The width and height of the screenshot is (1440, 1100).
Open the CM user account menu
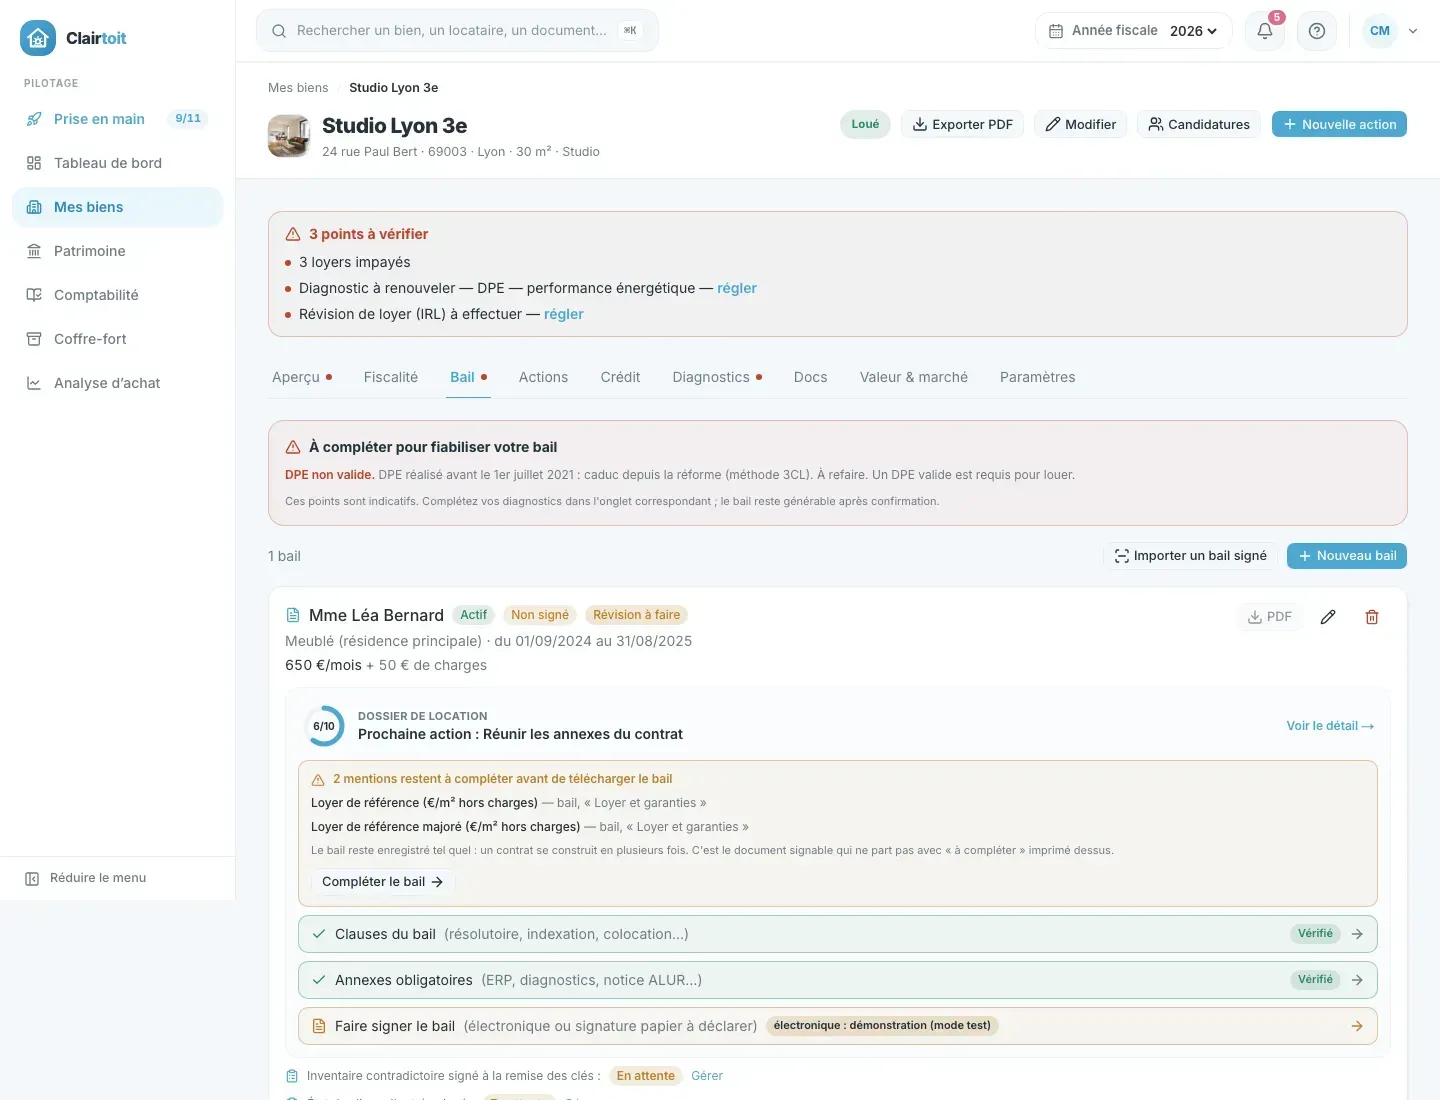click(1391, 31)
